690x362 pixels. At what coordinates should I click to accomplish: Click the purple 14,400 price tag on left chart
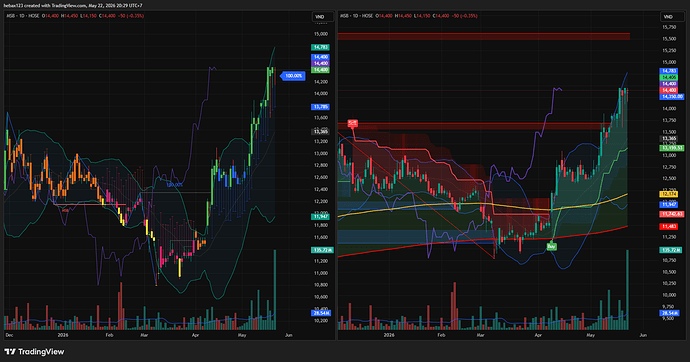coord(320,63)
